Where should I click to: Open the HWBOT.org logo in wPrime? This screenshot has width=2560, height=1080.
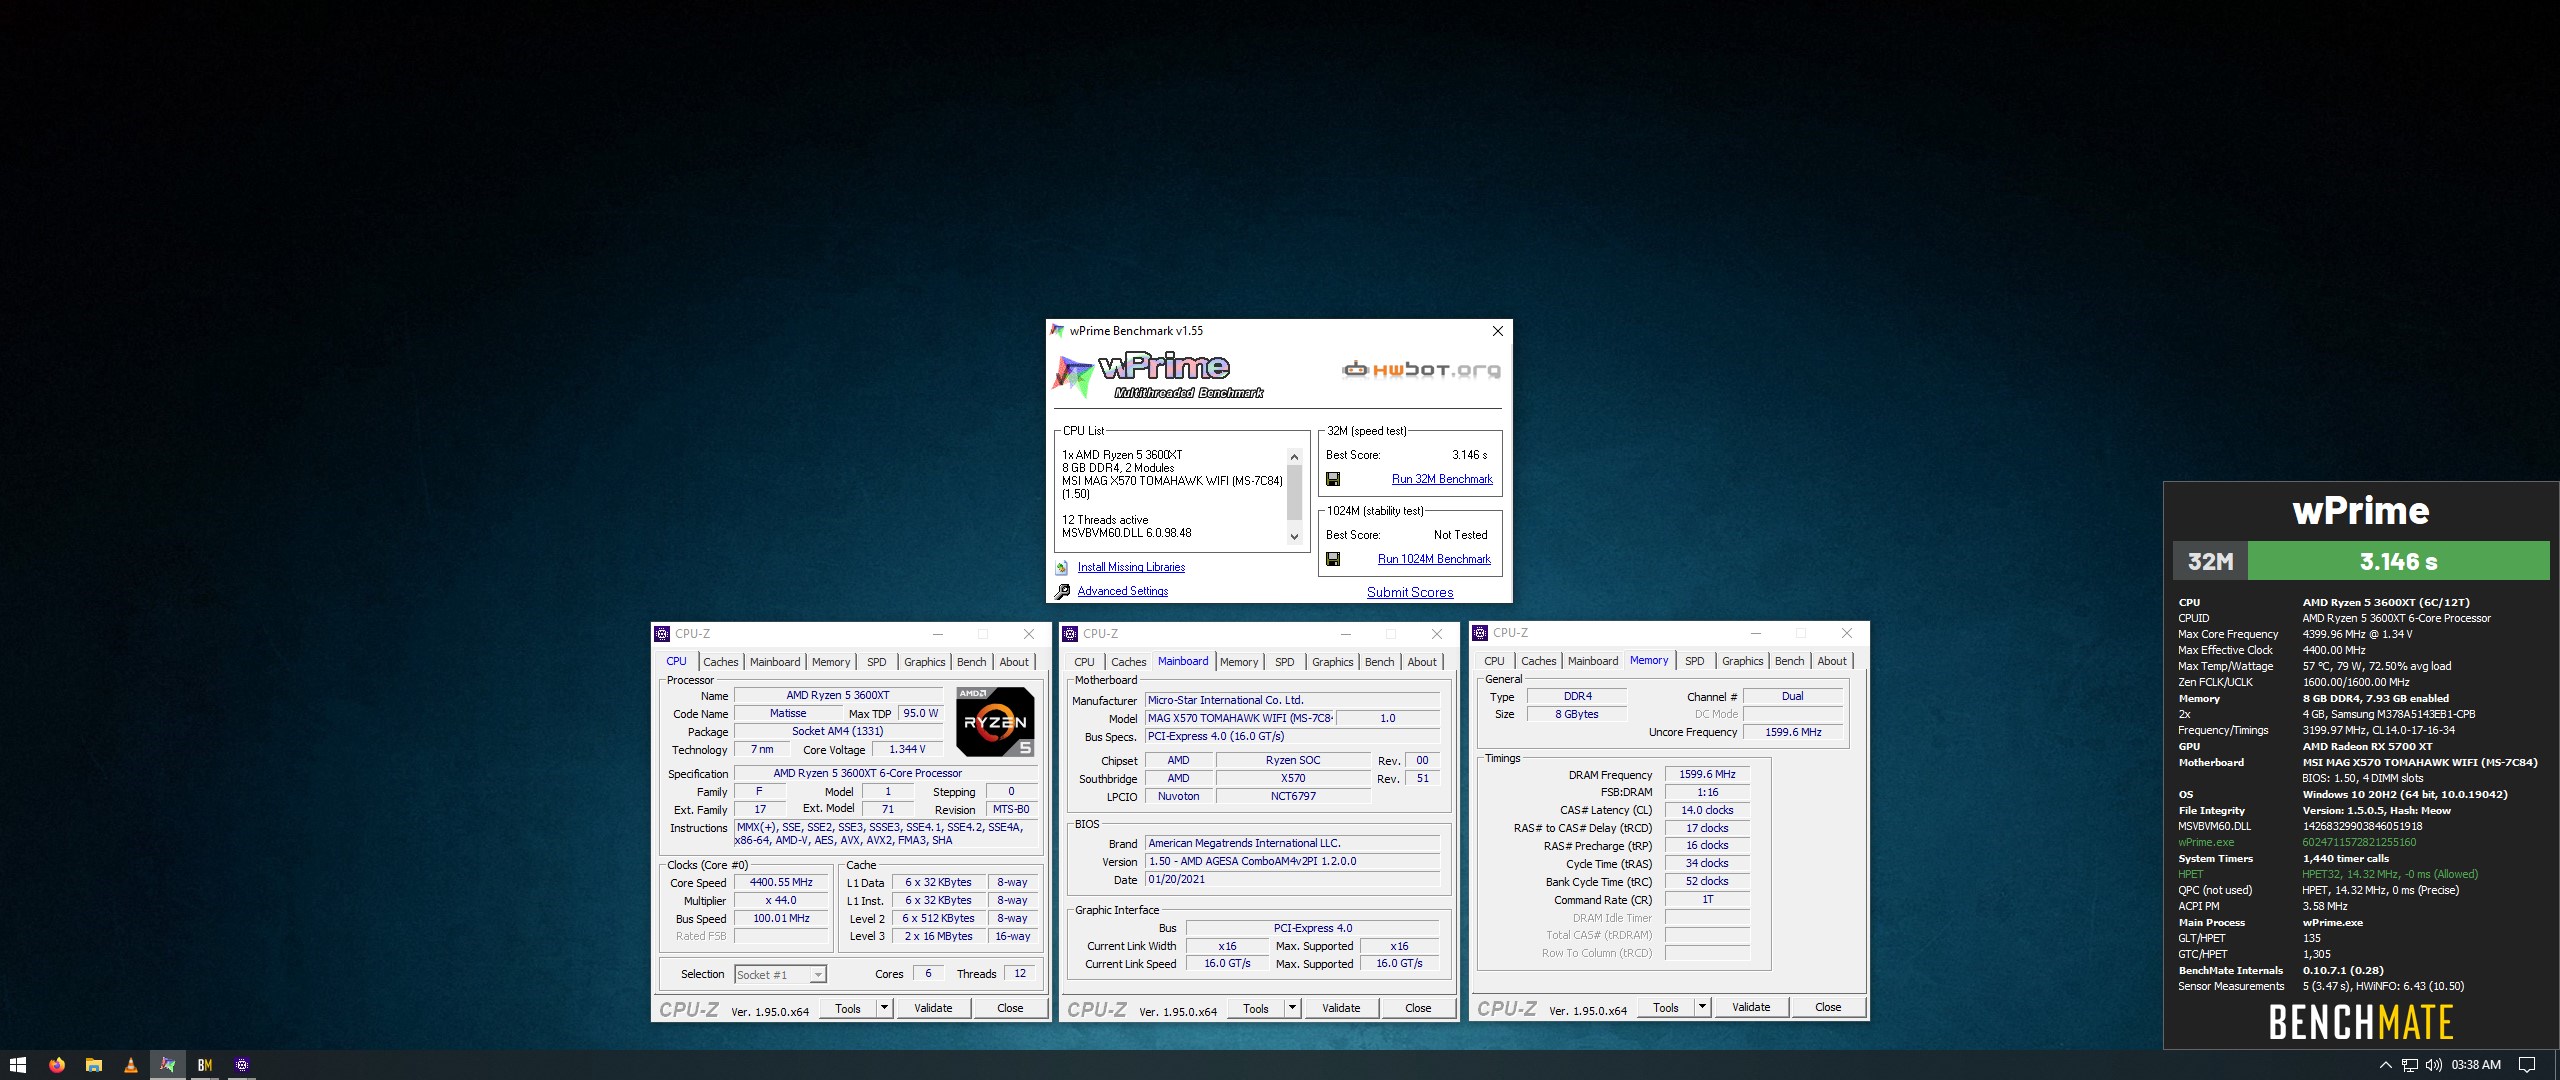1421,370
